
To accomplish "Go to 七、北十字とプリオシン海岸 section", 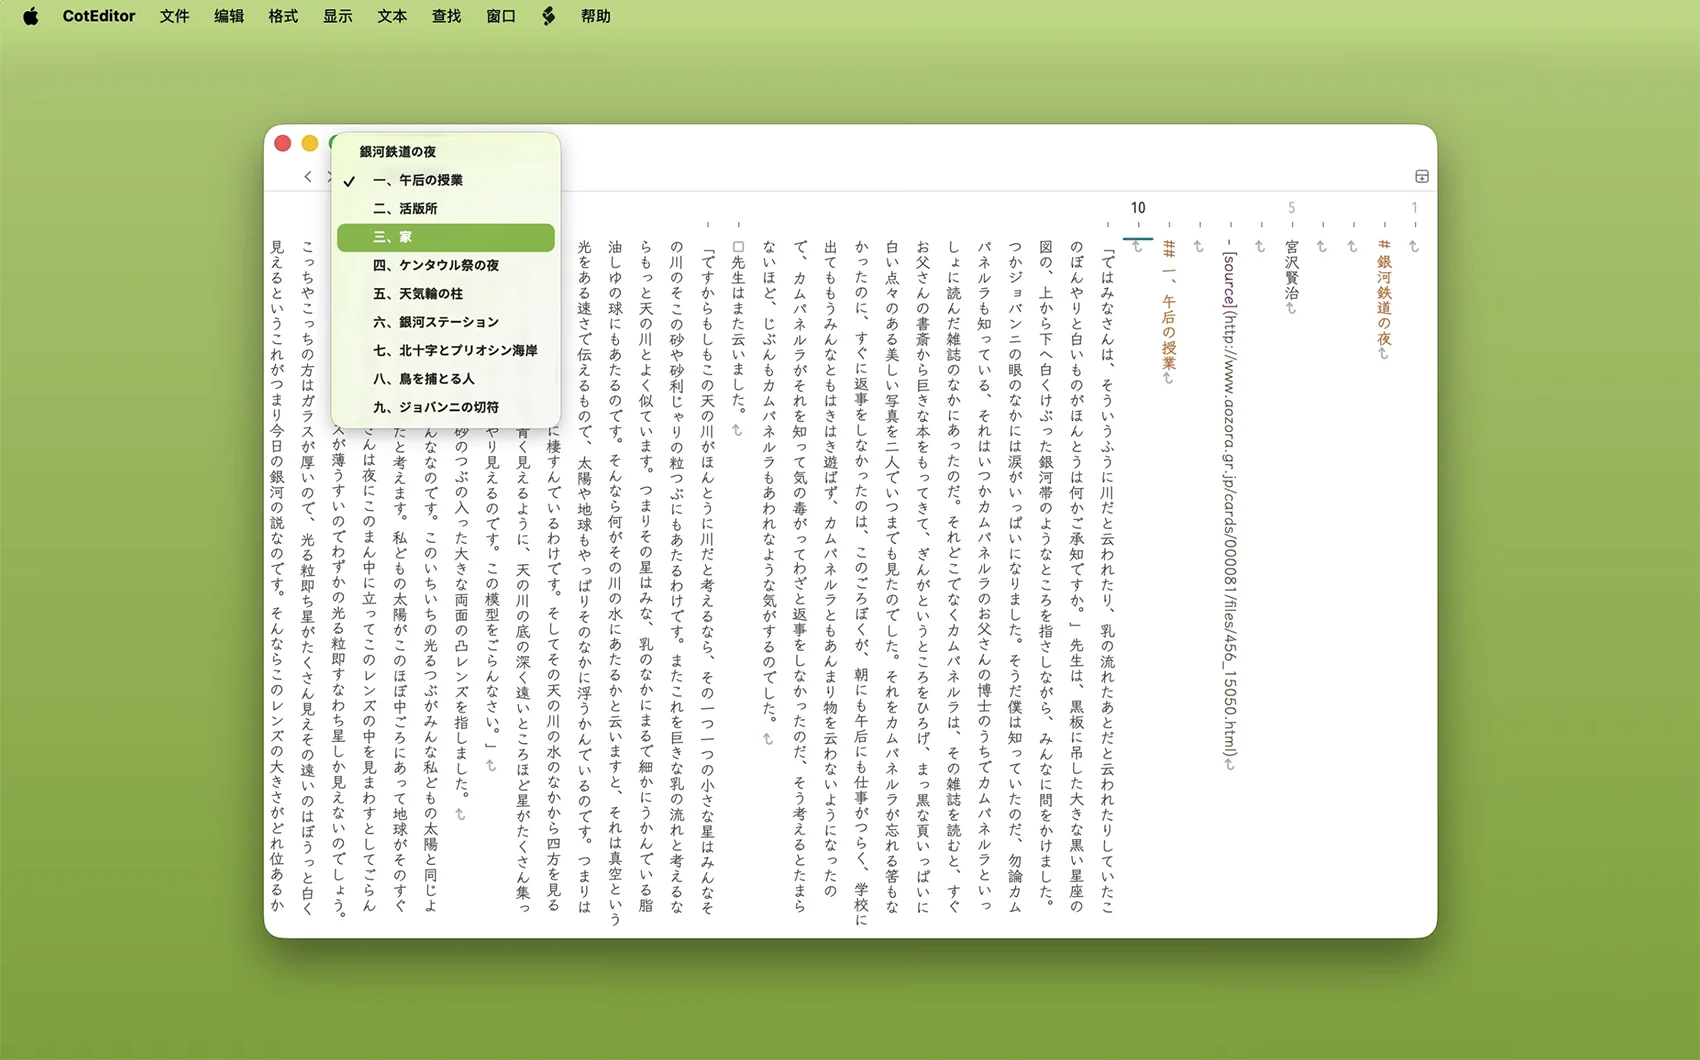I will pos(455,351).
